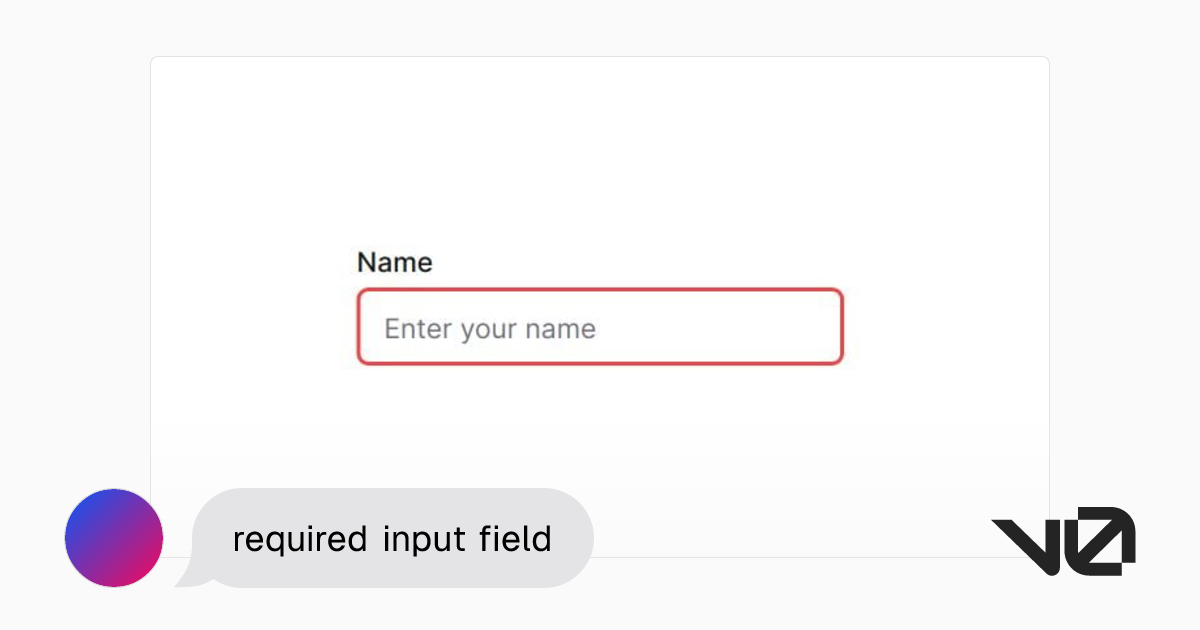Click the 'required input field' chat bubble

pos(390,538)
